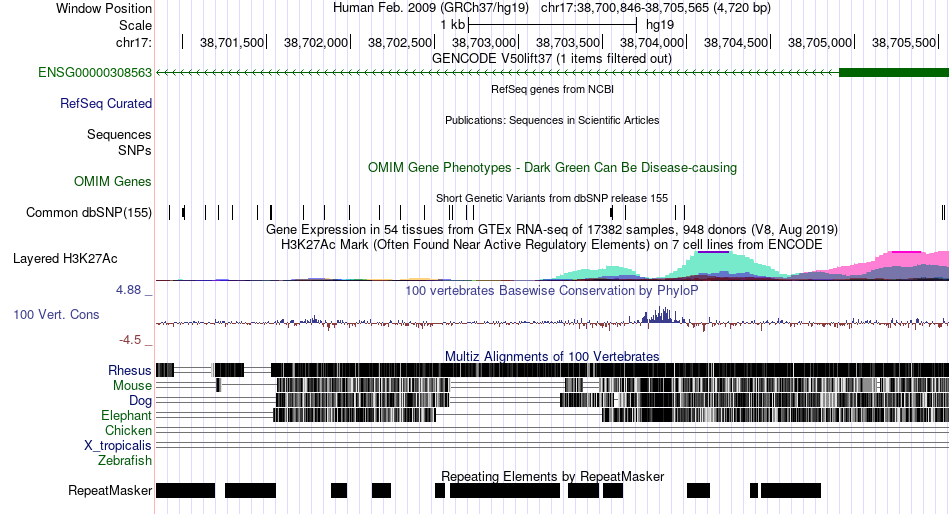Select the Common dbSNP(155) track label
Screen dimensions: 950x514
pos(88,213)
